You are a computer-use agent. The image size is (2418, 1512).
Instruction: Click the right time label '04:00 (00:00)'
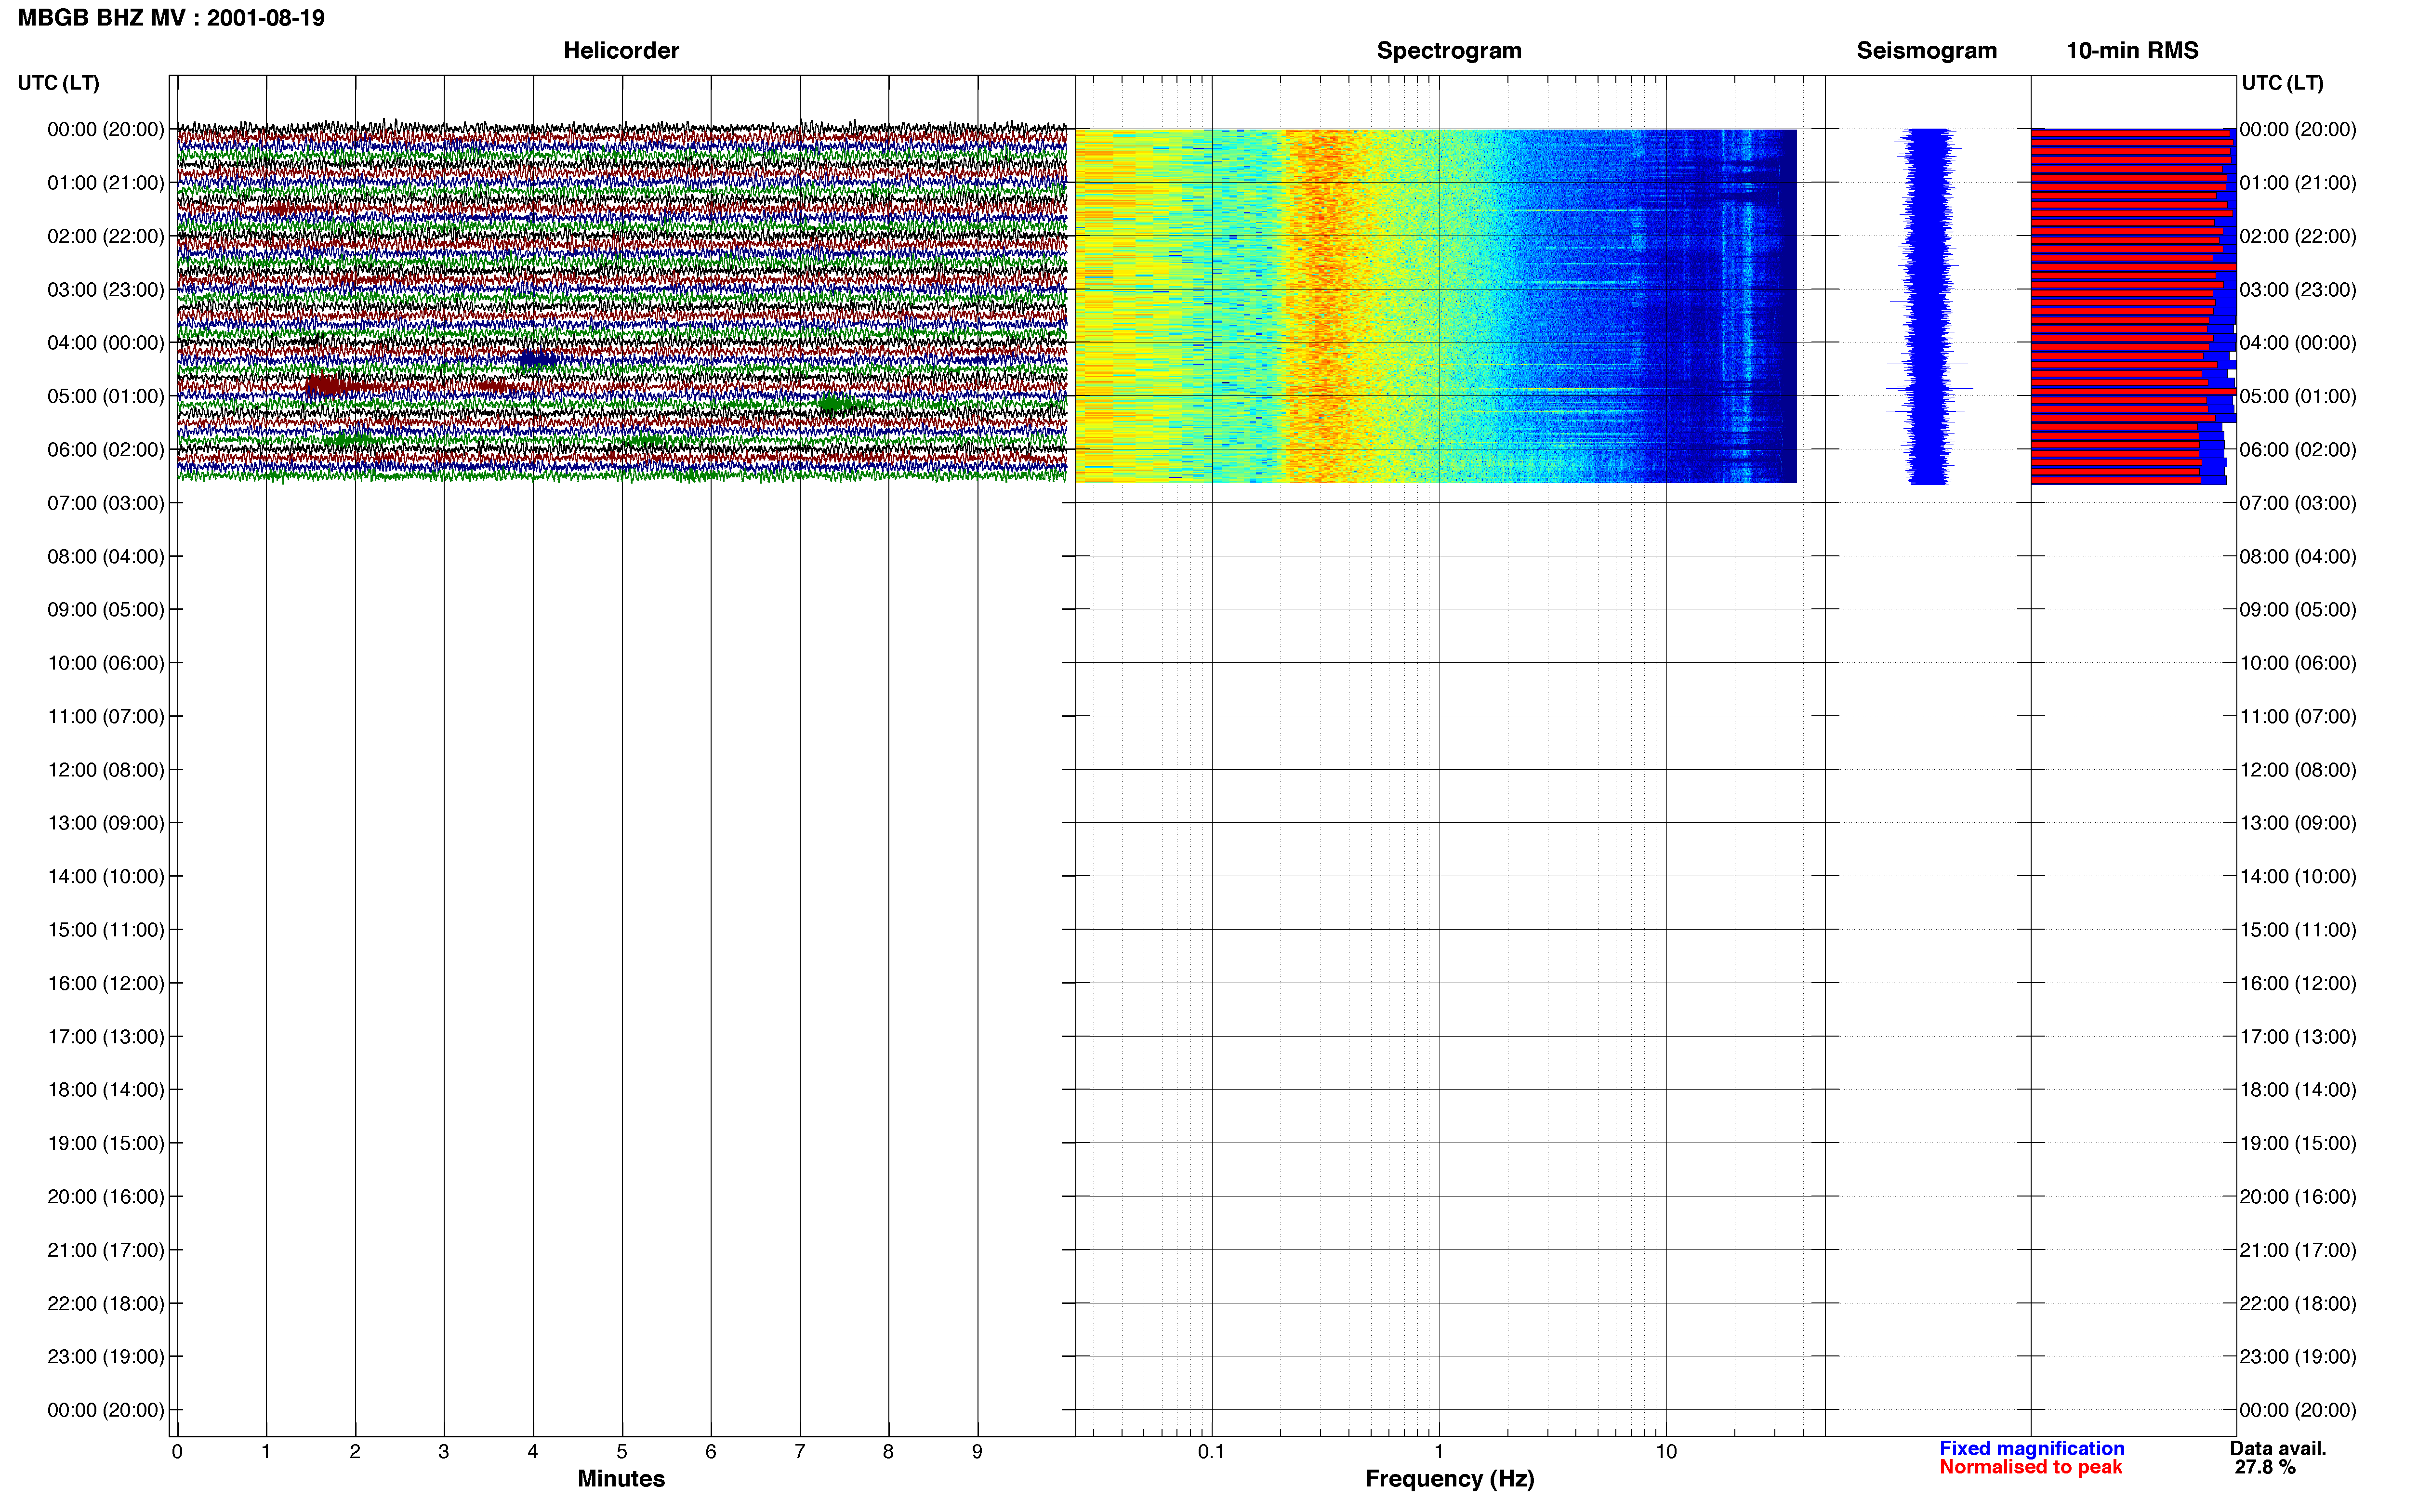2298,343
